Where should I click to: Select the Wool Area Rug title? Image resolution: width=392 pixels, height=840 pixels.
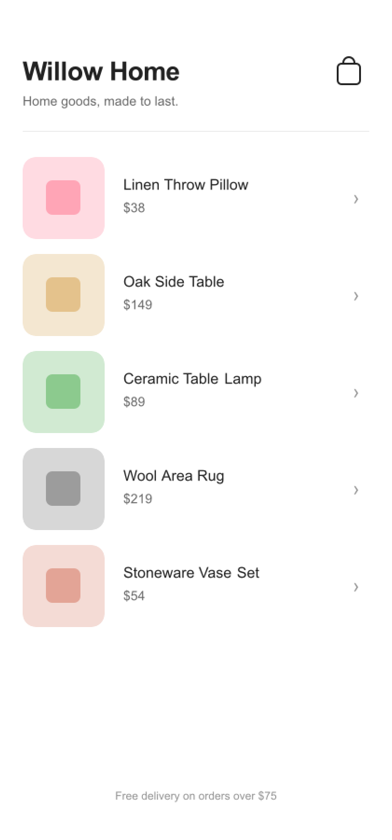(174, 476)
